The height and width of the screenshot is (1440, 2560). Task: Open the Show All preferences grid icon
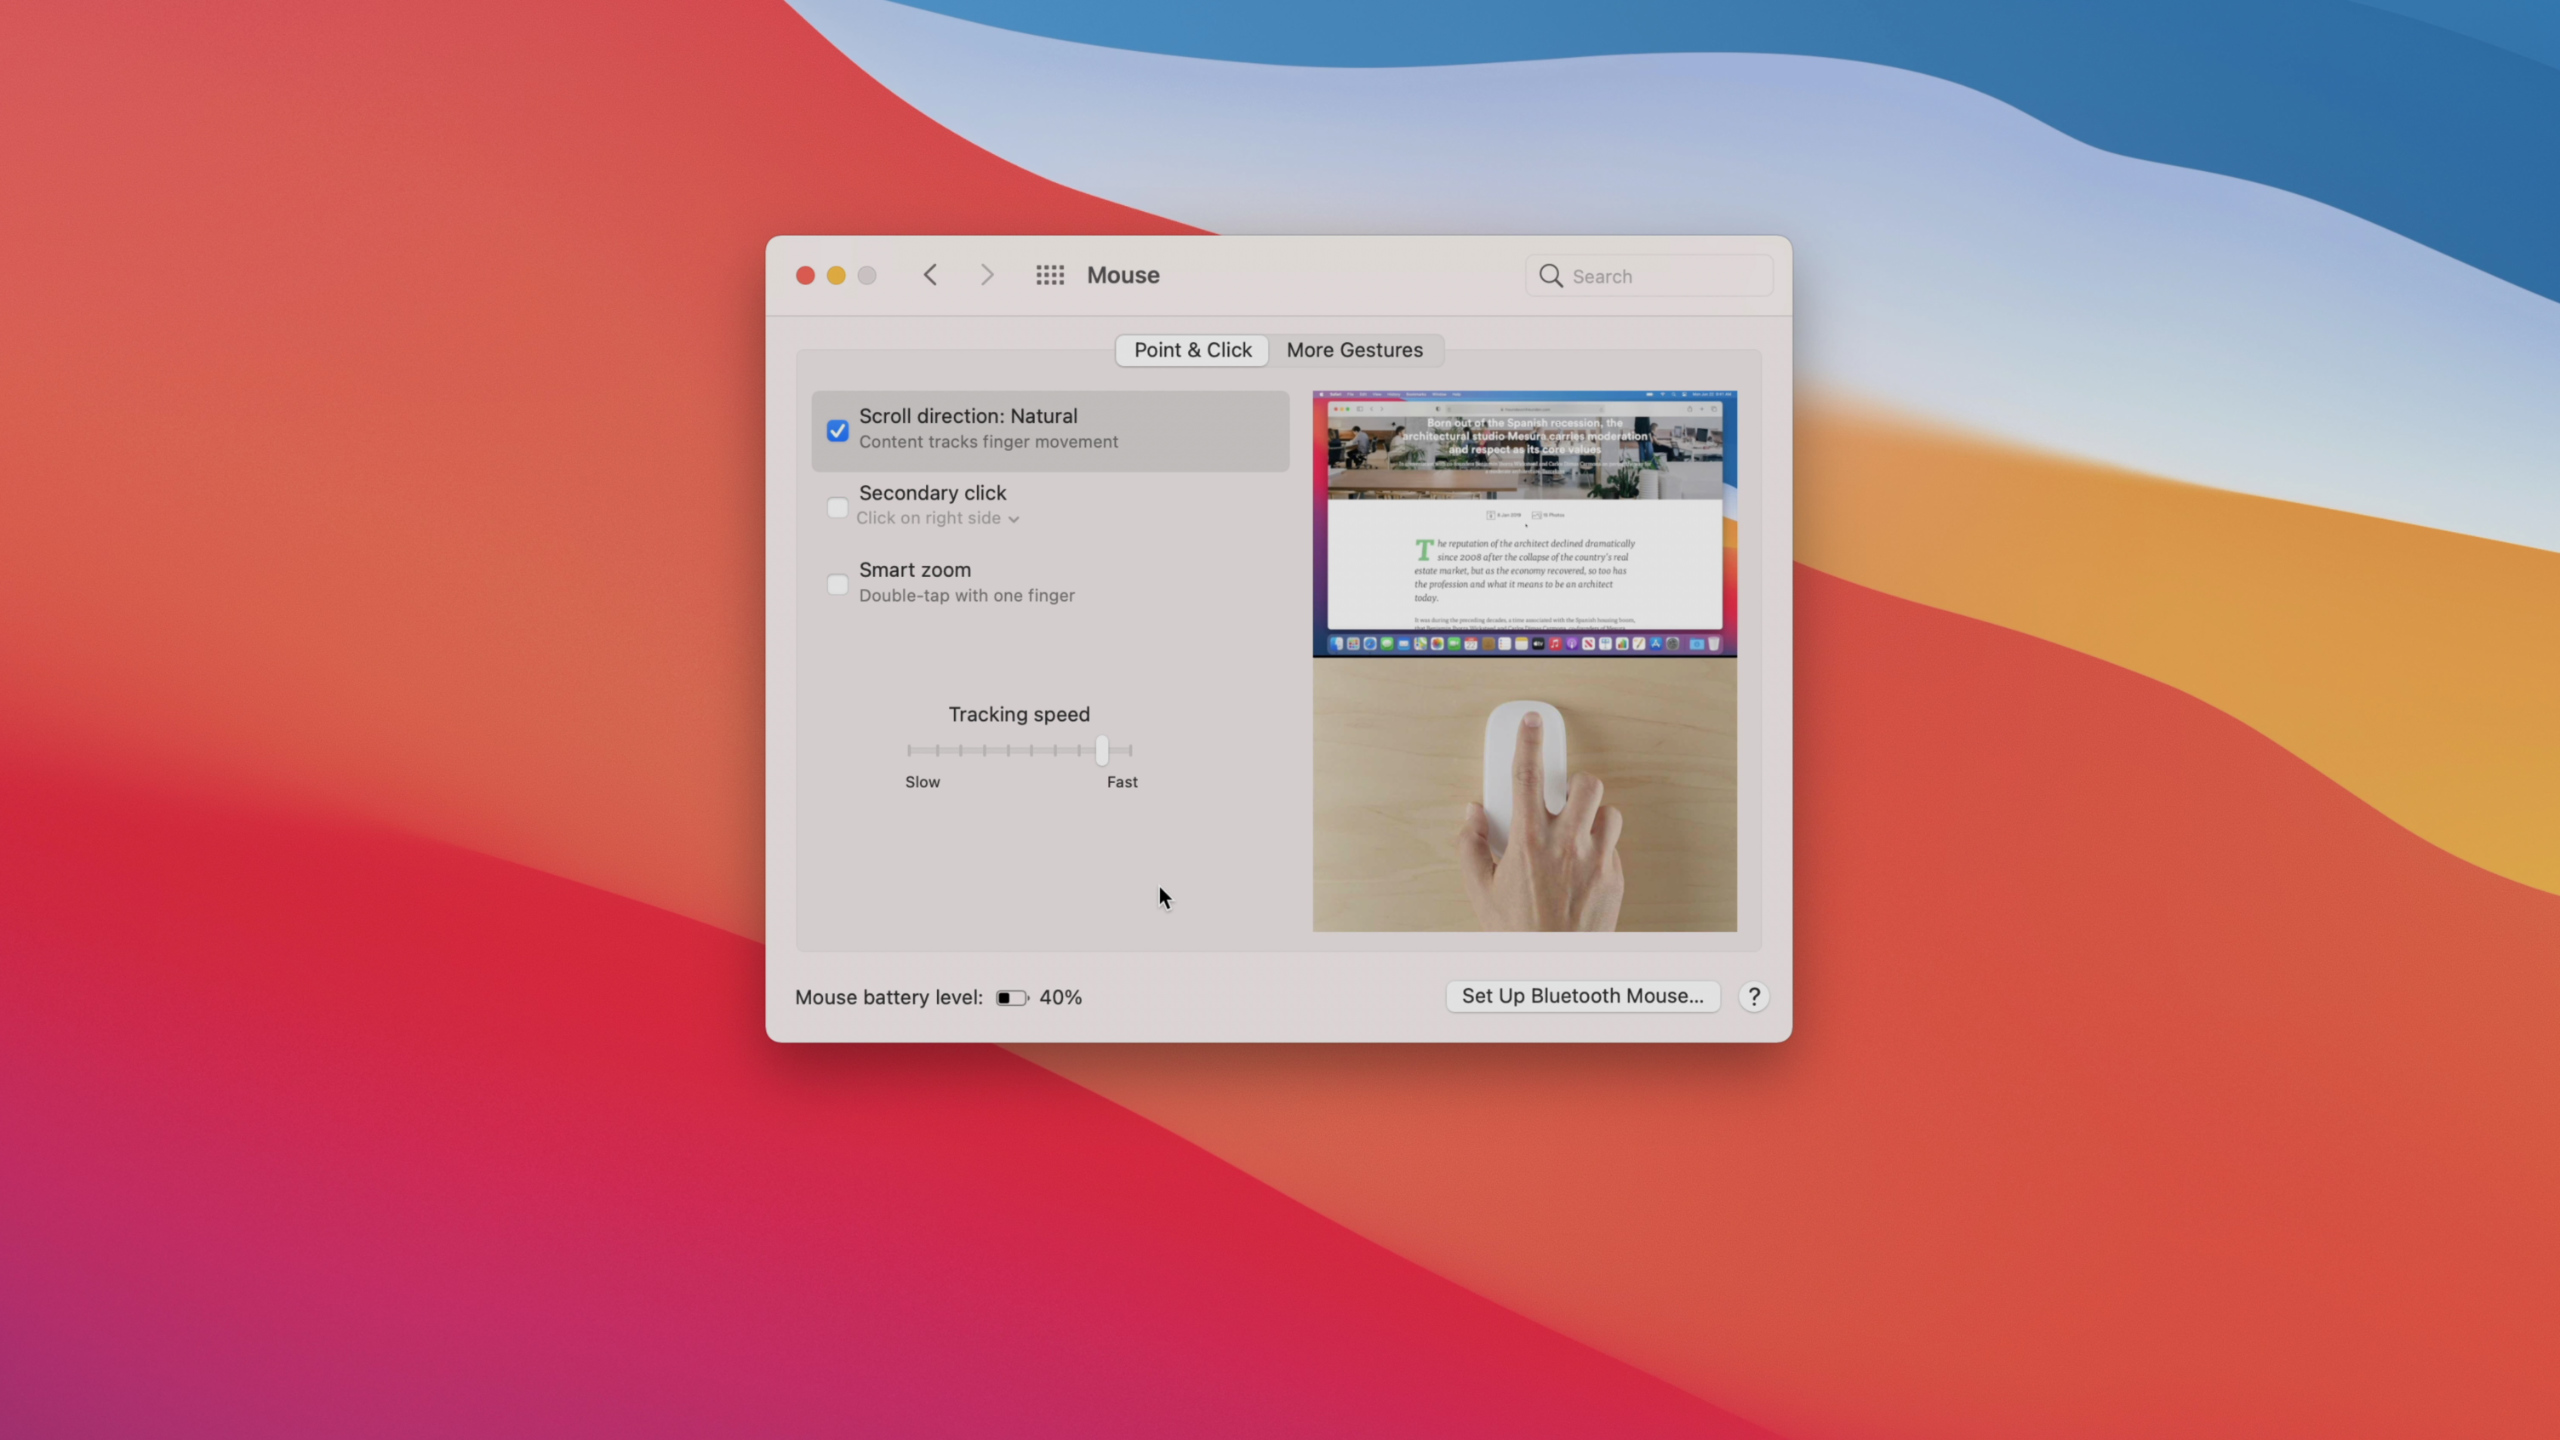pos(1049,274)
